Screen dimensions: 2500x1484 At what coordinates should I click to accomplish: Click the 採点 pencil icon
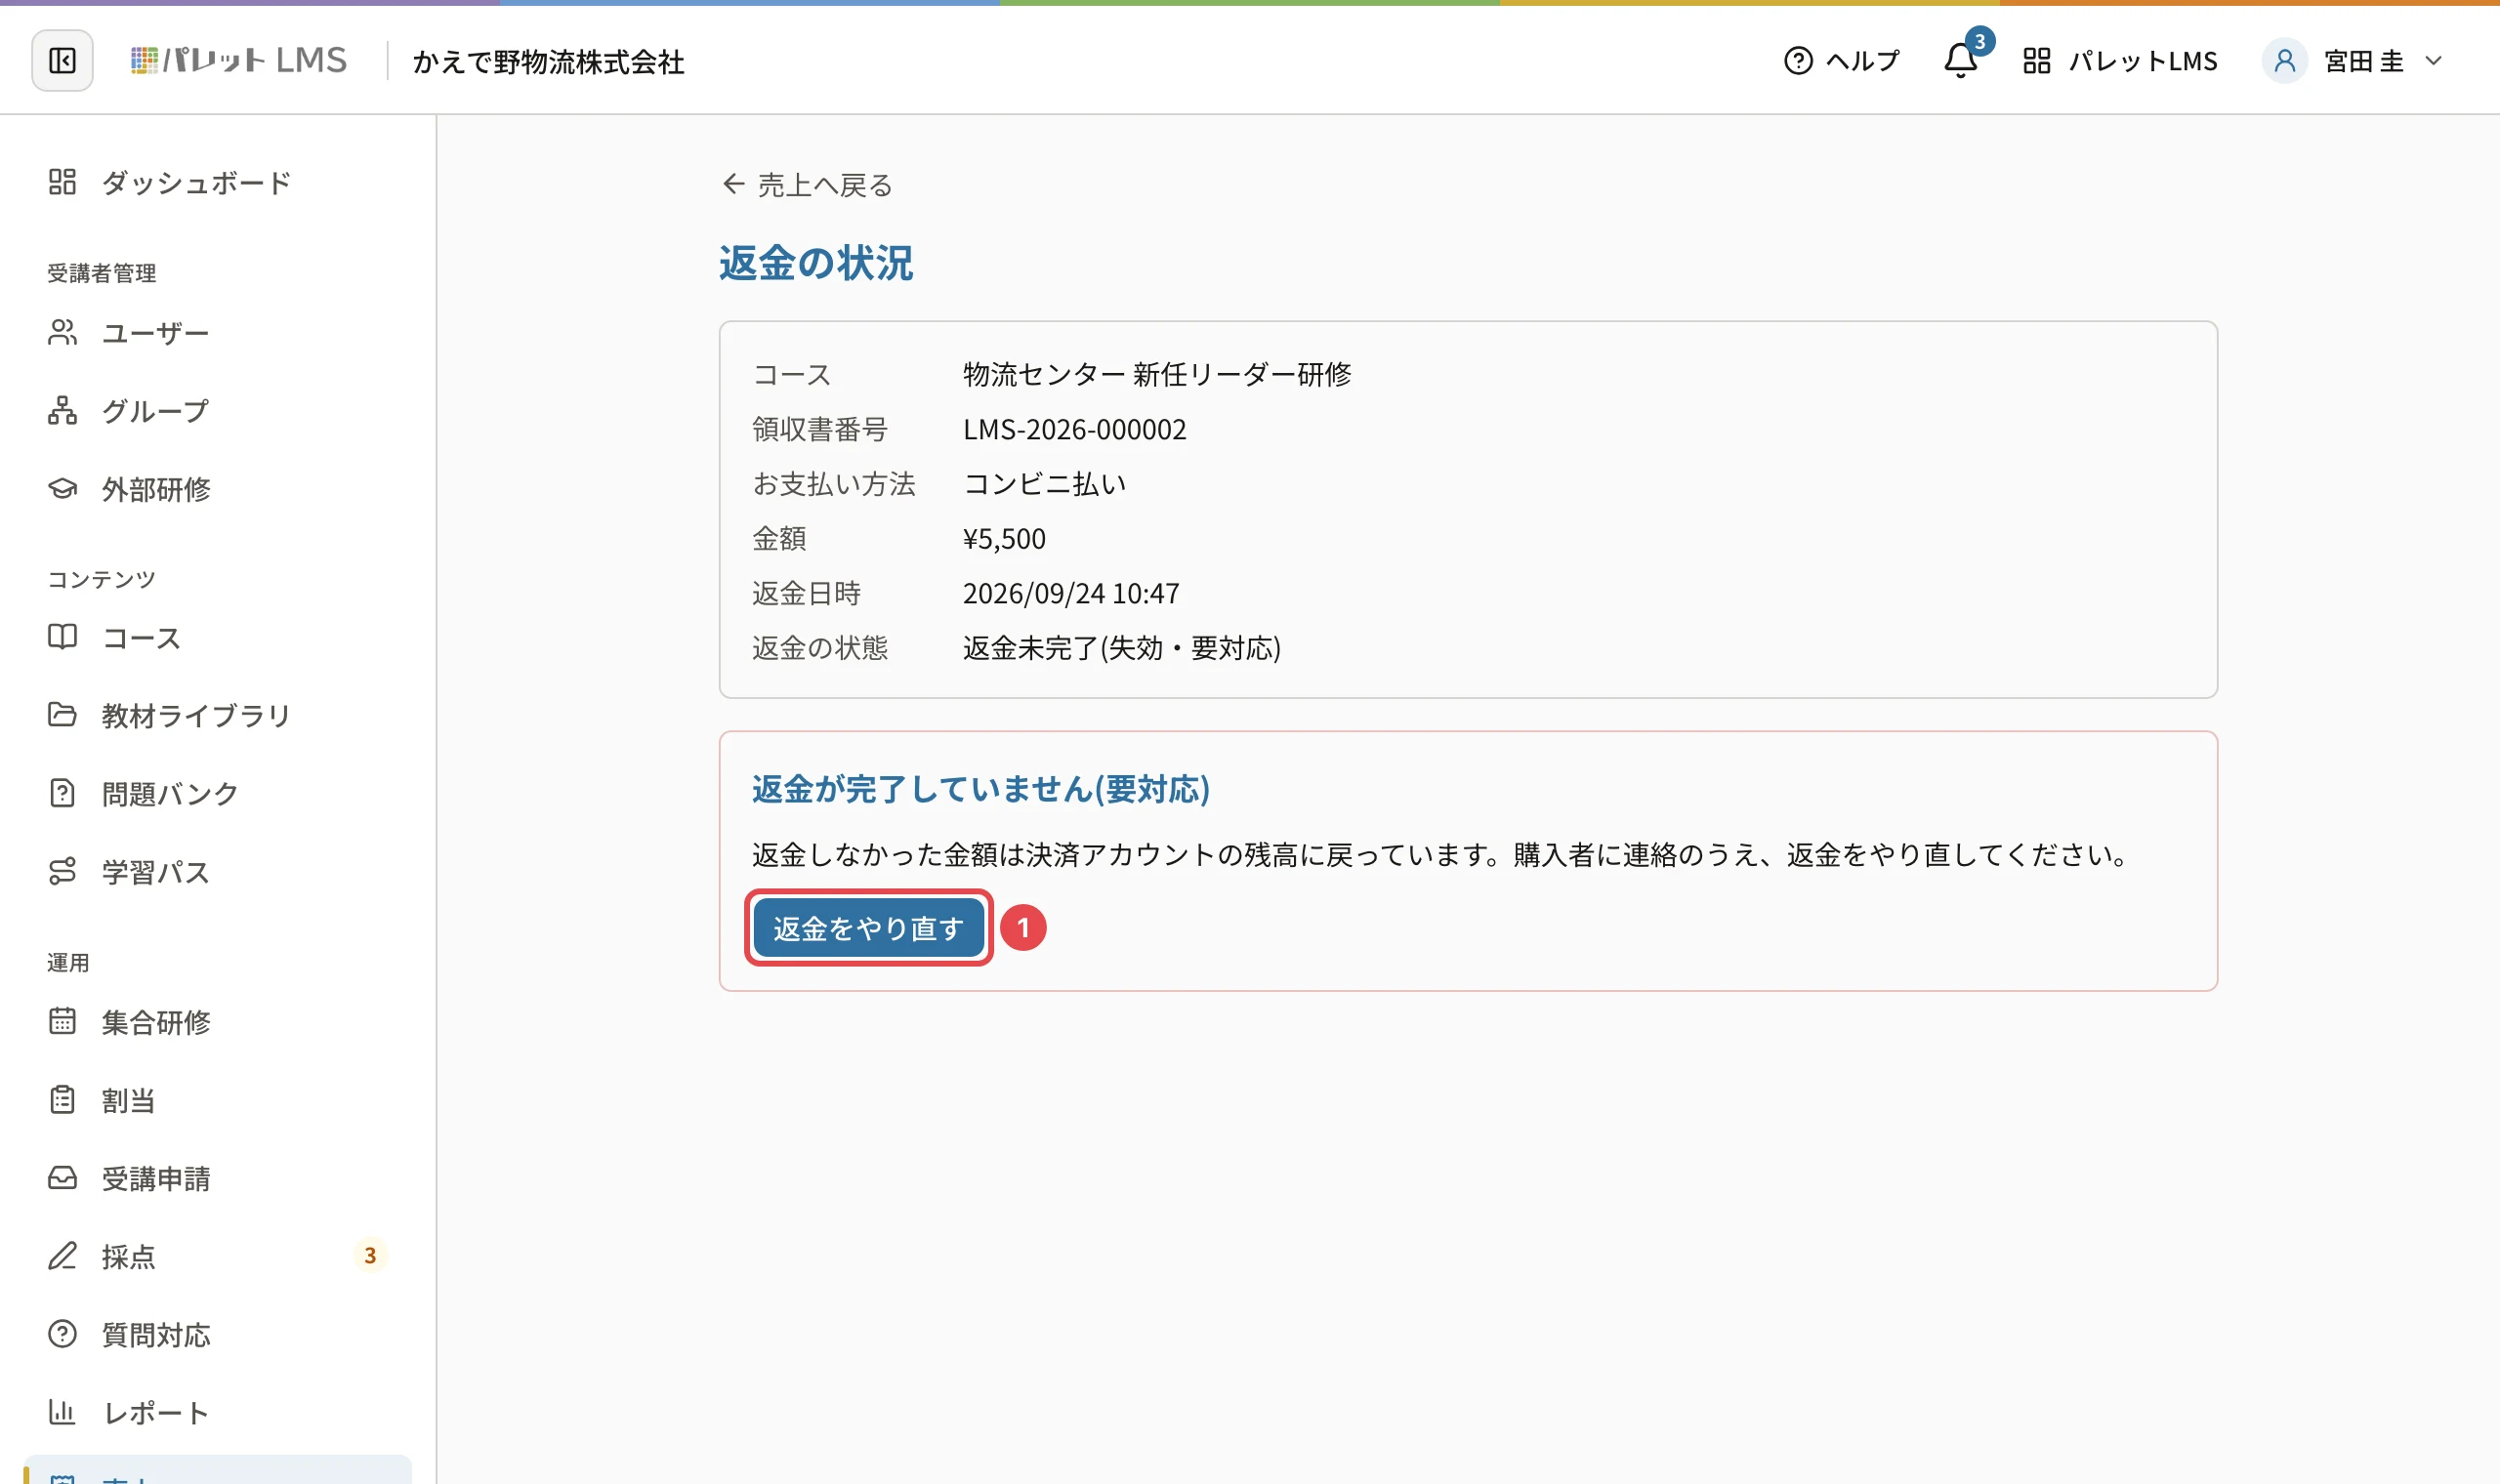click(x=62, y=1256)
